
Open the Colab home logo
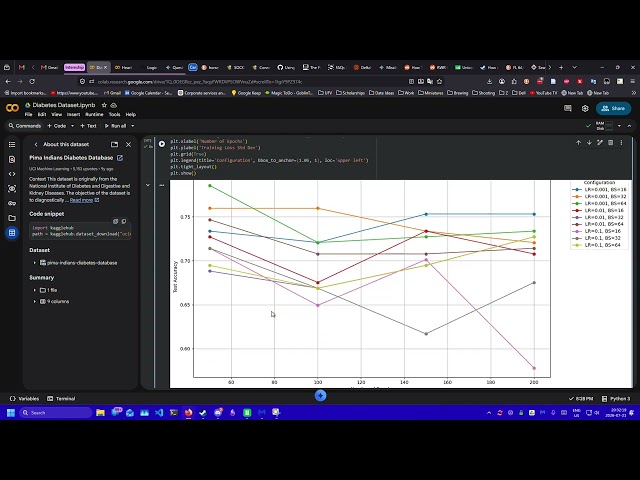(12, 108)
